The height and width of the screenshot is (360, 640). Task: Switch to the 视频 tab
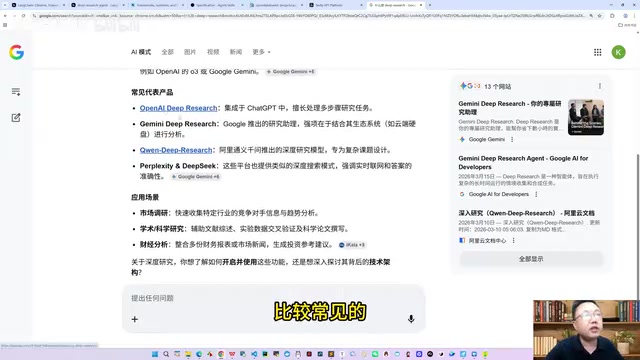pyautogui.click(x=213, y=52)
